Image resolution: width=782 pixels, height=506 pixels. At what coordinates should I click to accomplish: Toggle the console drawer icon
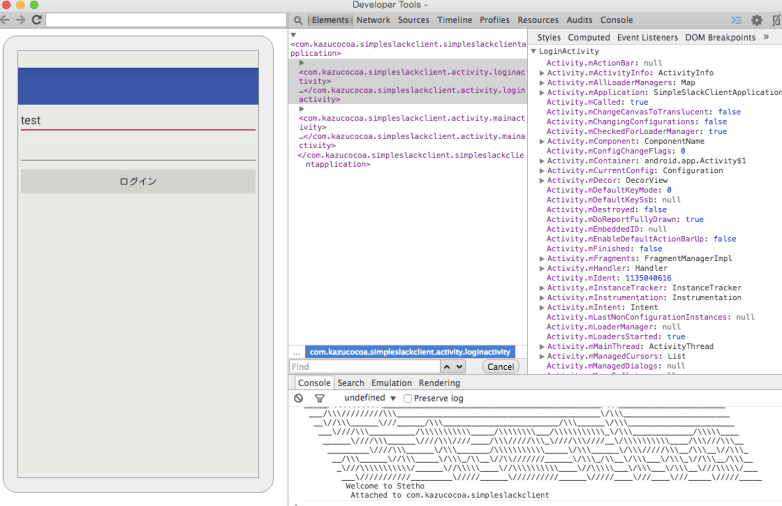[736, 20]
